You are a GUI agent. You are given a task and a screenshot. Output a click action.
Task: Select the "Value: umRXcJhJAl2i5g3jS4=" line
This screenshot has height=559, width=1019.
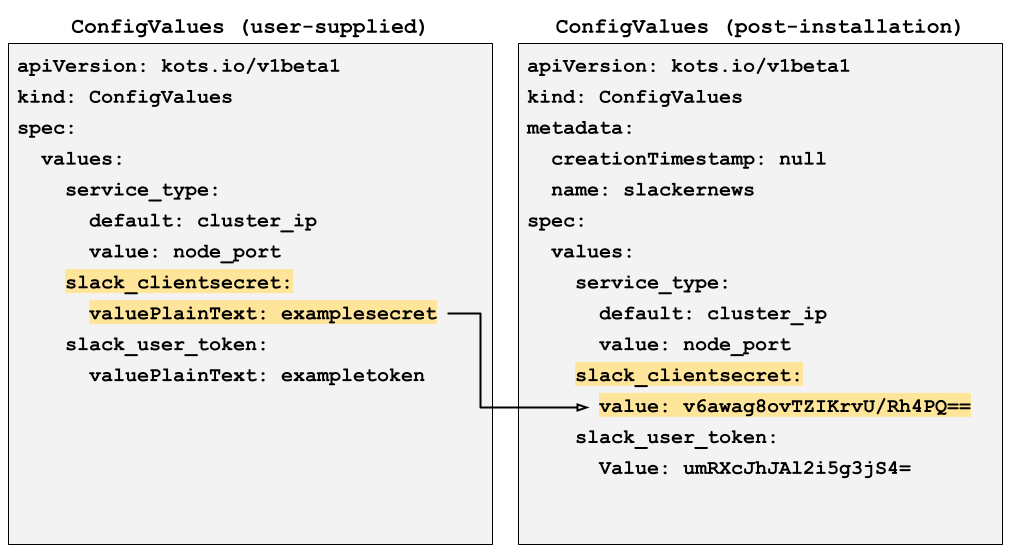(x=755, y=468)
